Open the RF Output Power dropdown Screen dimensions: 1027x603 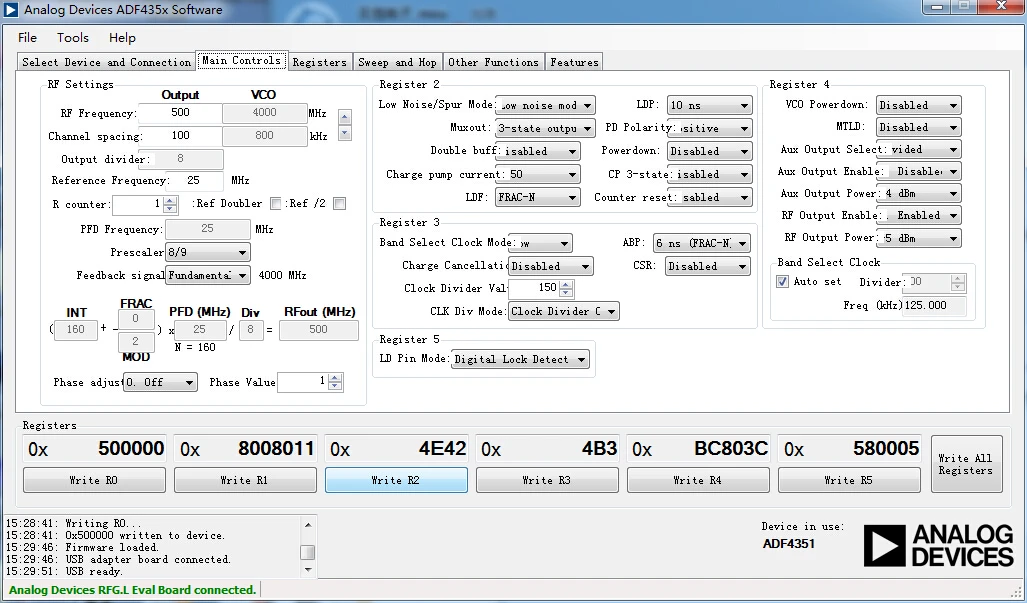(x=918, y=238)
